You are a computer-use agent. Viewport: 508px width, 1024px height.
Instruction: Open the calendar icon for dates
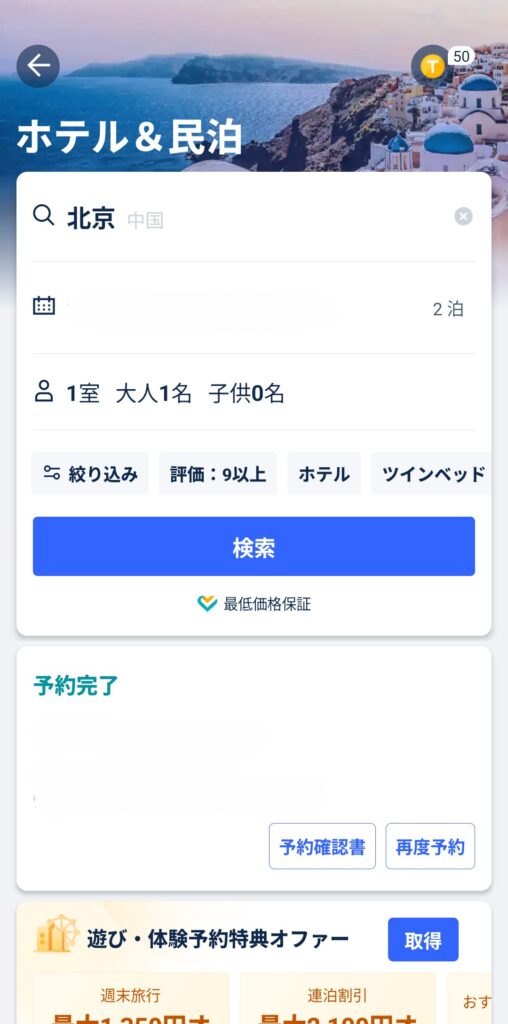click(44, 305)
